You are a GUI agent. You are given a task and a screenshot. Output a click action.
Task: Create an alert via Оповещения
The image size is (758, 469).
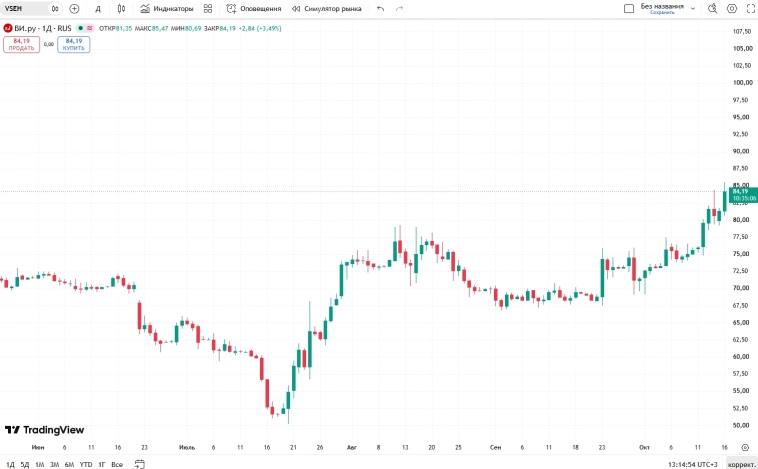tap(254, 9)
